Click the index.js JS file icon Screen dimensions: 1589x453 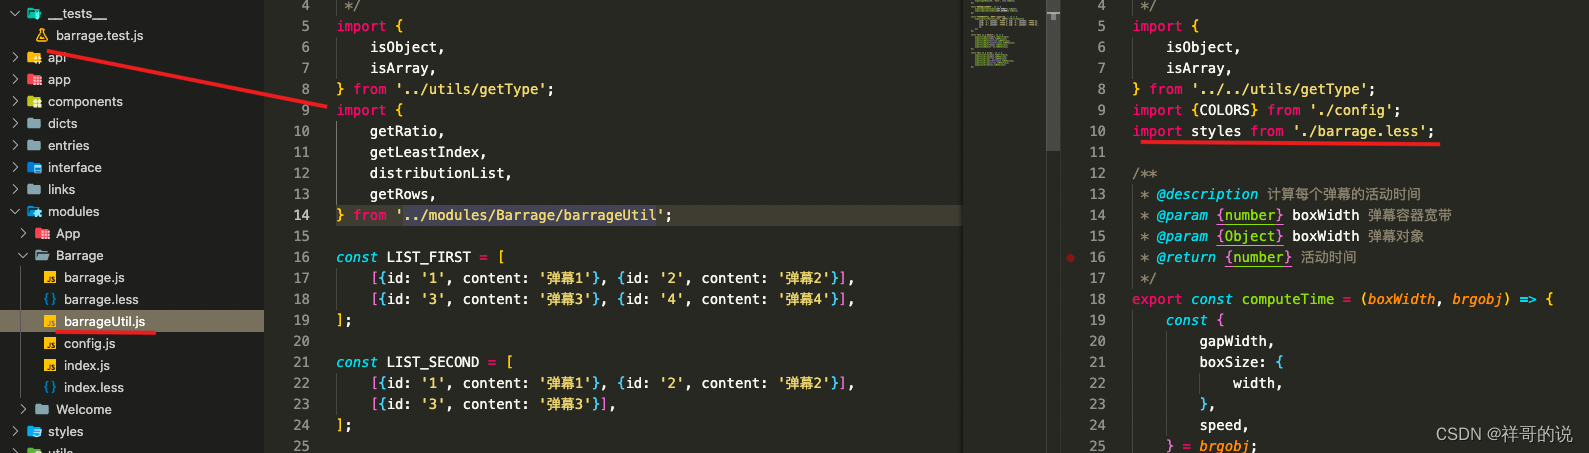(x=50, y=366)
